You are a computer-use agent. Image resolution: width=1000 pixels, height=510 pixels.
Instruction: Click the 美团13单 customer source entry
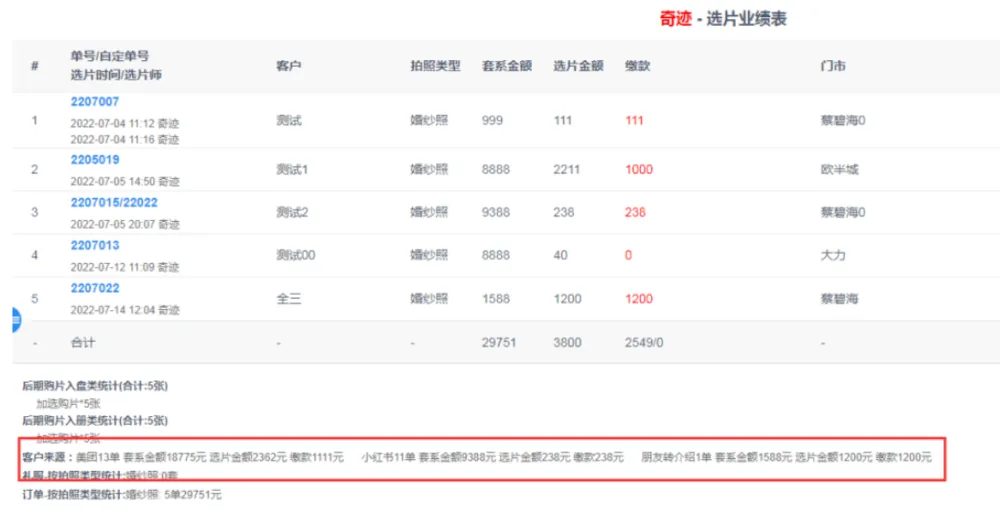(x=97, y=457)
